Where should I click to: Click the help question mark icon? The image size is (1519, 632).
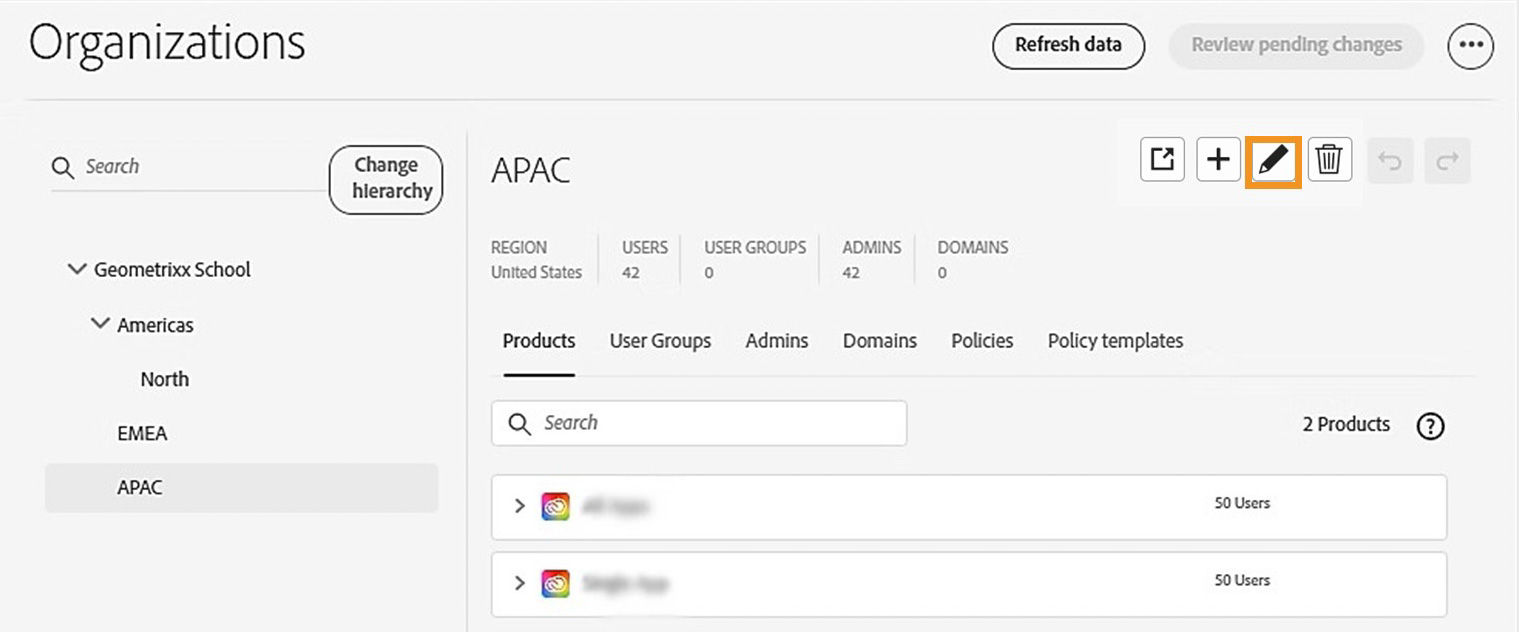click(1431, 426)
